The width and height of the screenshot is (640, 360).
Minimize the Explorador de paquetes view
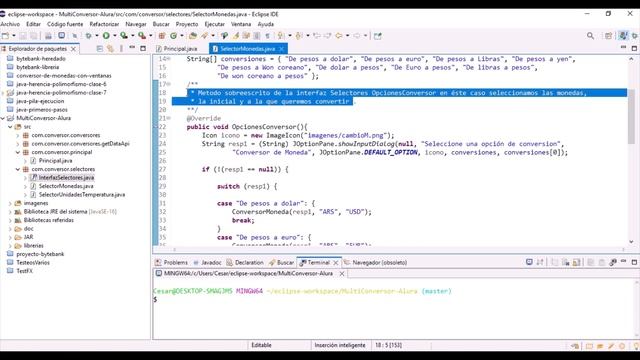(132, 48)
